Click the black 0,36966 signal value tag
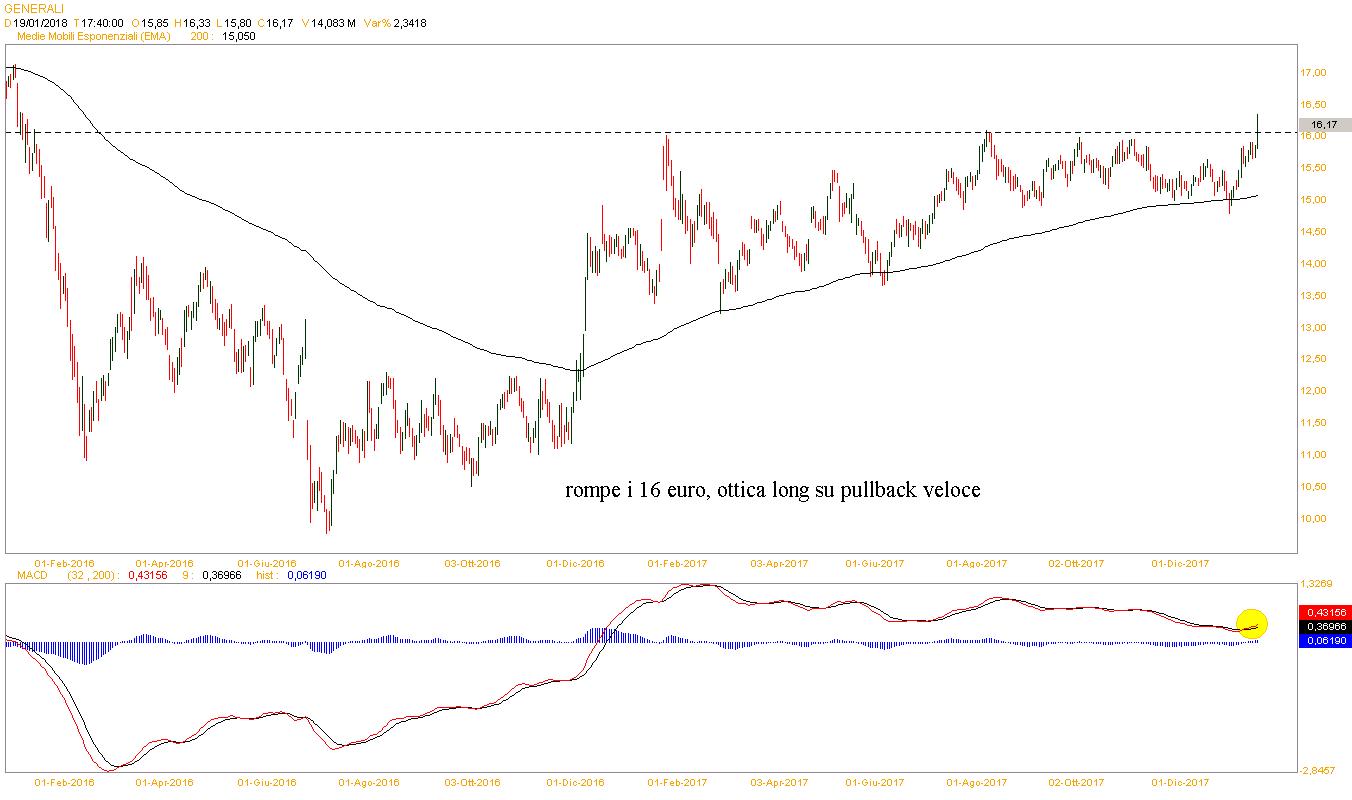Viewport: 1352px width, 800px height. pos(1324,626)
